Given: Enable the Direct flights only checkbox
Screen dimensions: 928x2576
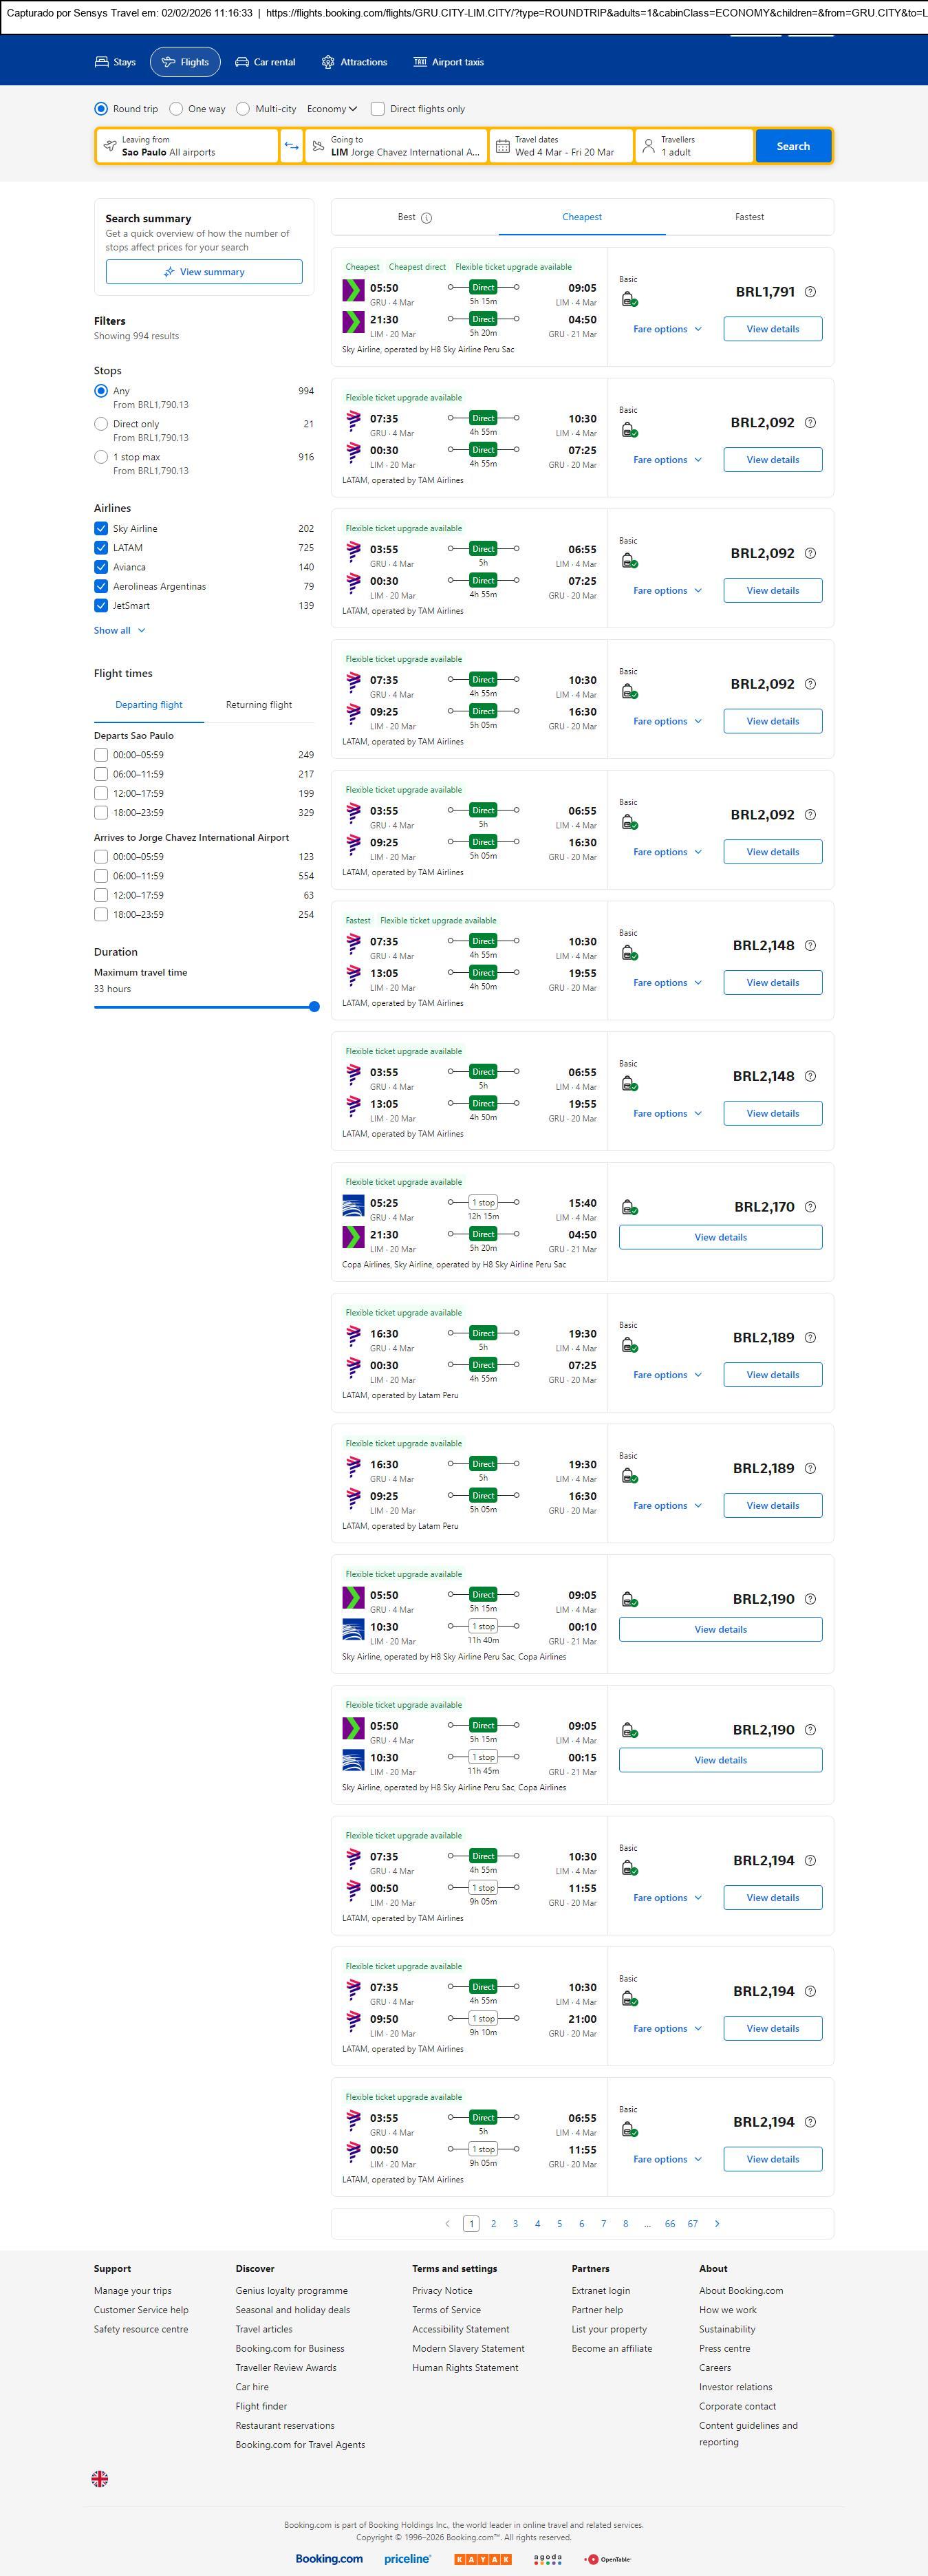Looking at the screenshot, I should [378, 109].
